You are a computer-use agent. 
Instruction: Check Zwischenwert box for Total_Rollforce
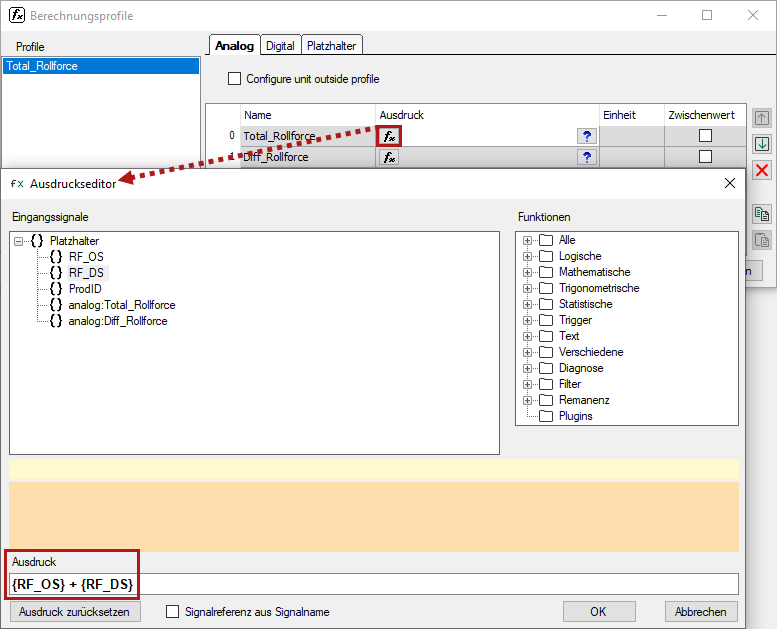[705, 135]
